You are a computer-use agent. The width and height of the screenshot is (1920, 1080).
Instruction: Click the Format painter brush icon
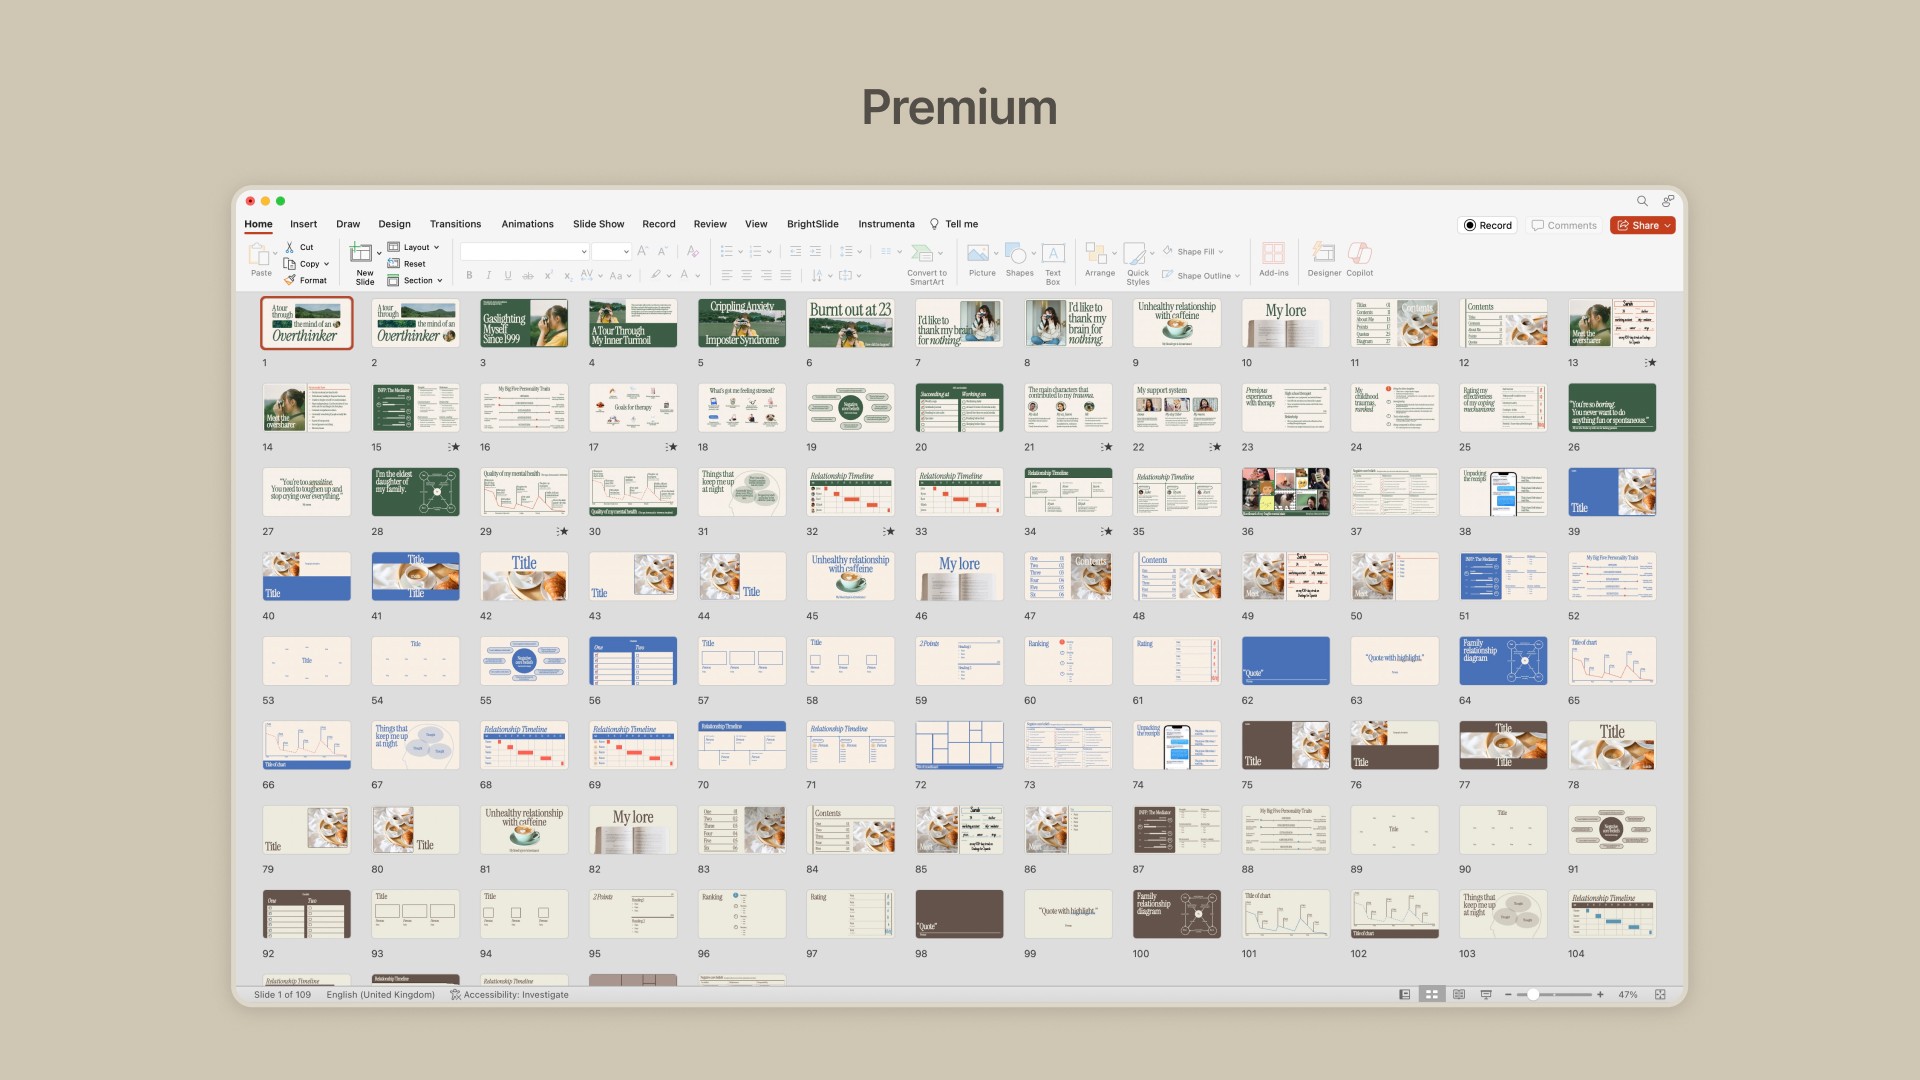290,280
